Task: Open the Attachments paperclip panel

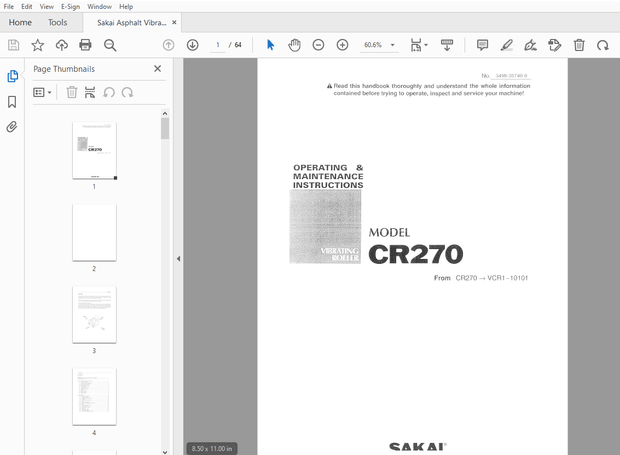Action: (x=12, y=127)
